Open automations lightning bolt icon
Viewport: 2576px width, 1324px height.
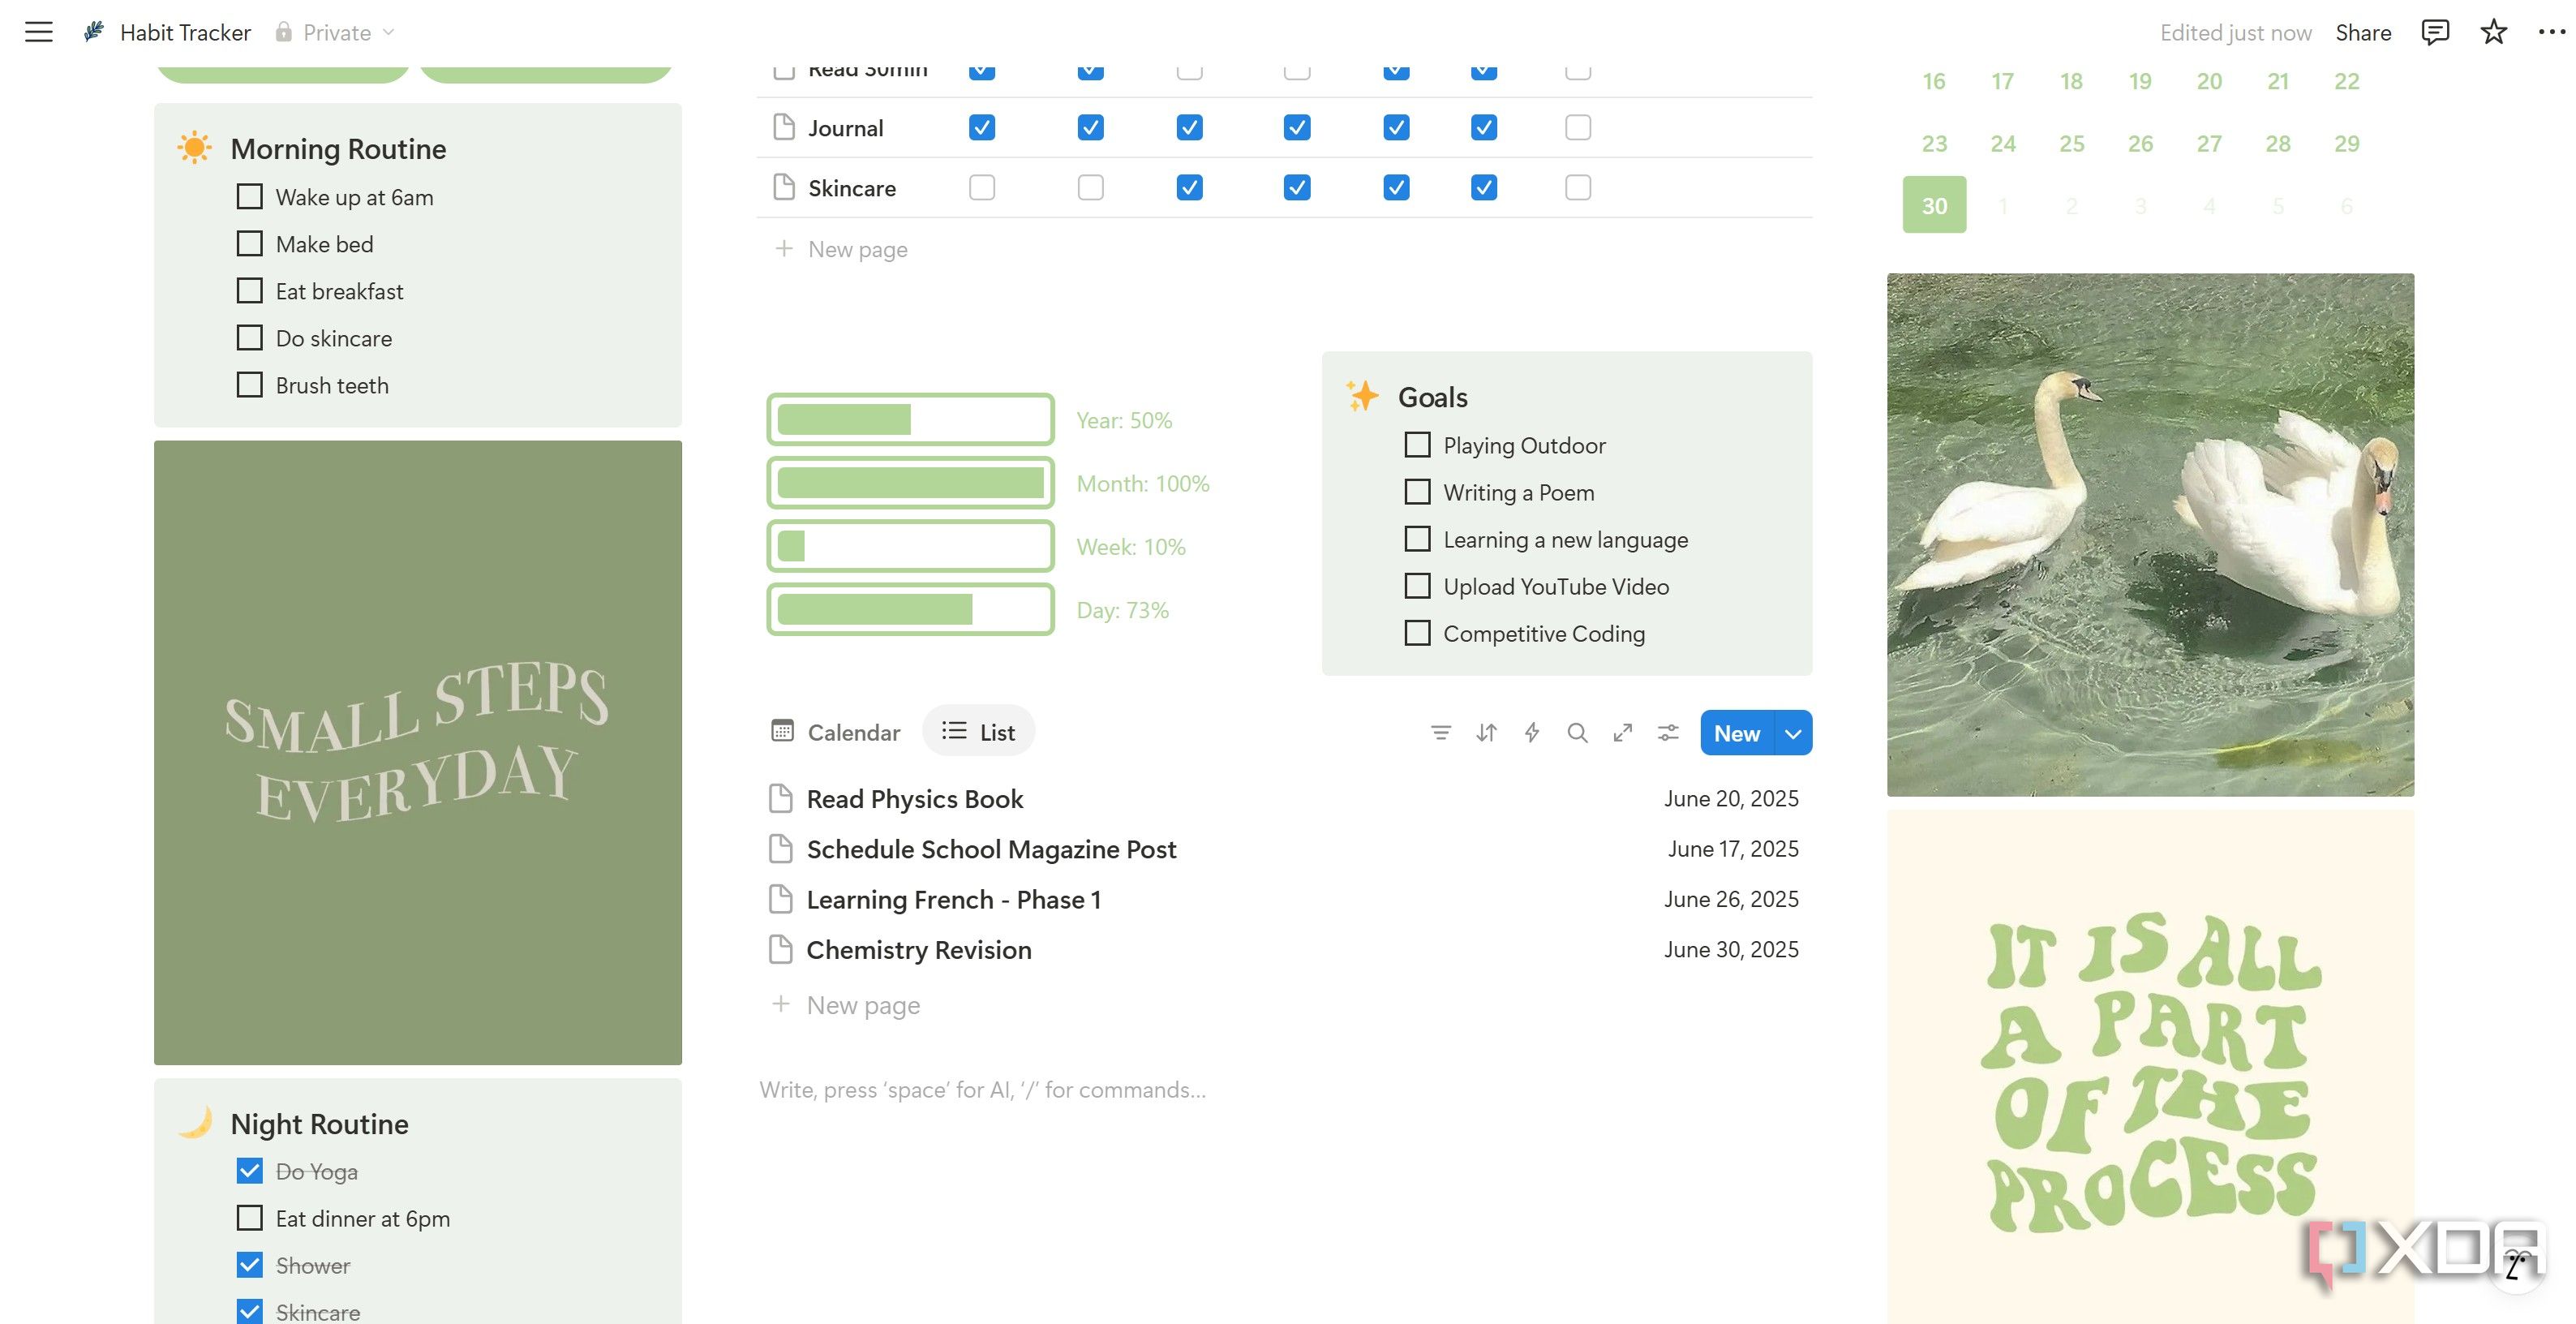click(1531, 733)
